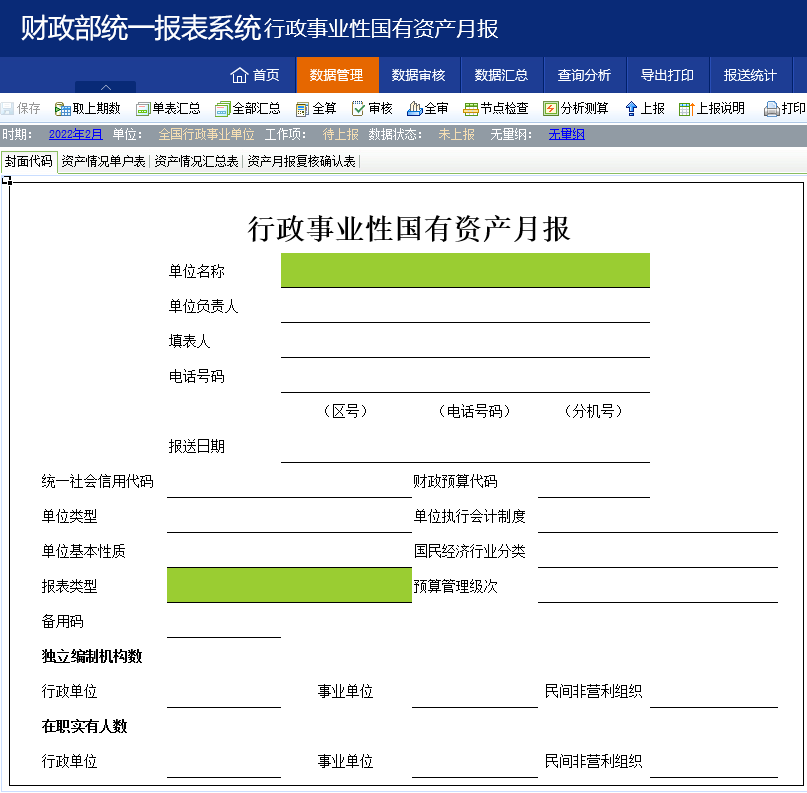This screenshot has height=793, width=807.
Task: Open the 数据管理 menu tab
Action: (337, 75)
